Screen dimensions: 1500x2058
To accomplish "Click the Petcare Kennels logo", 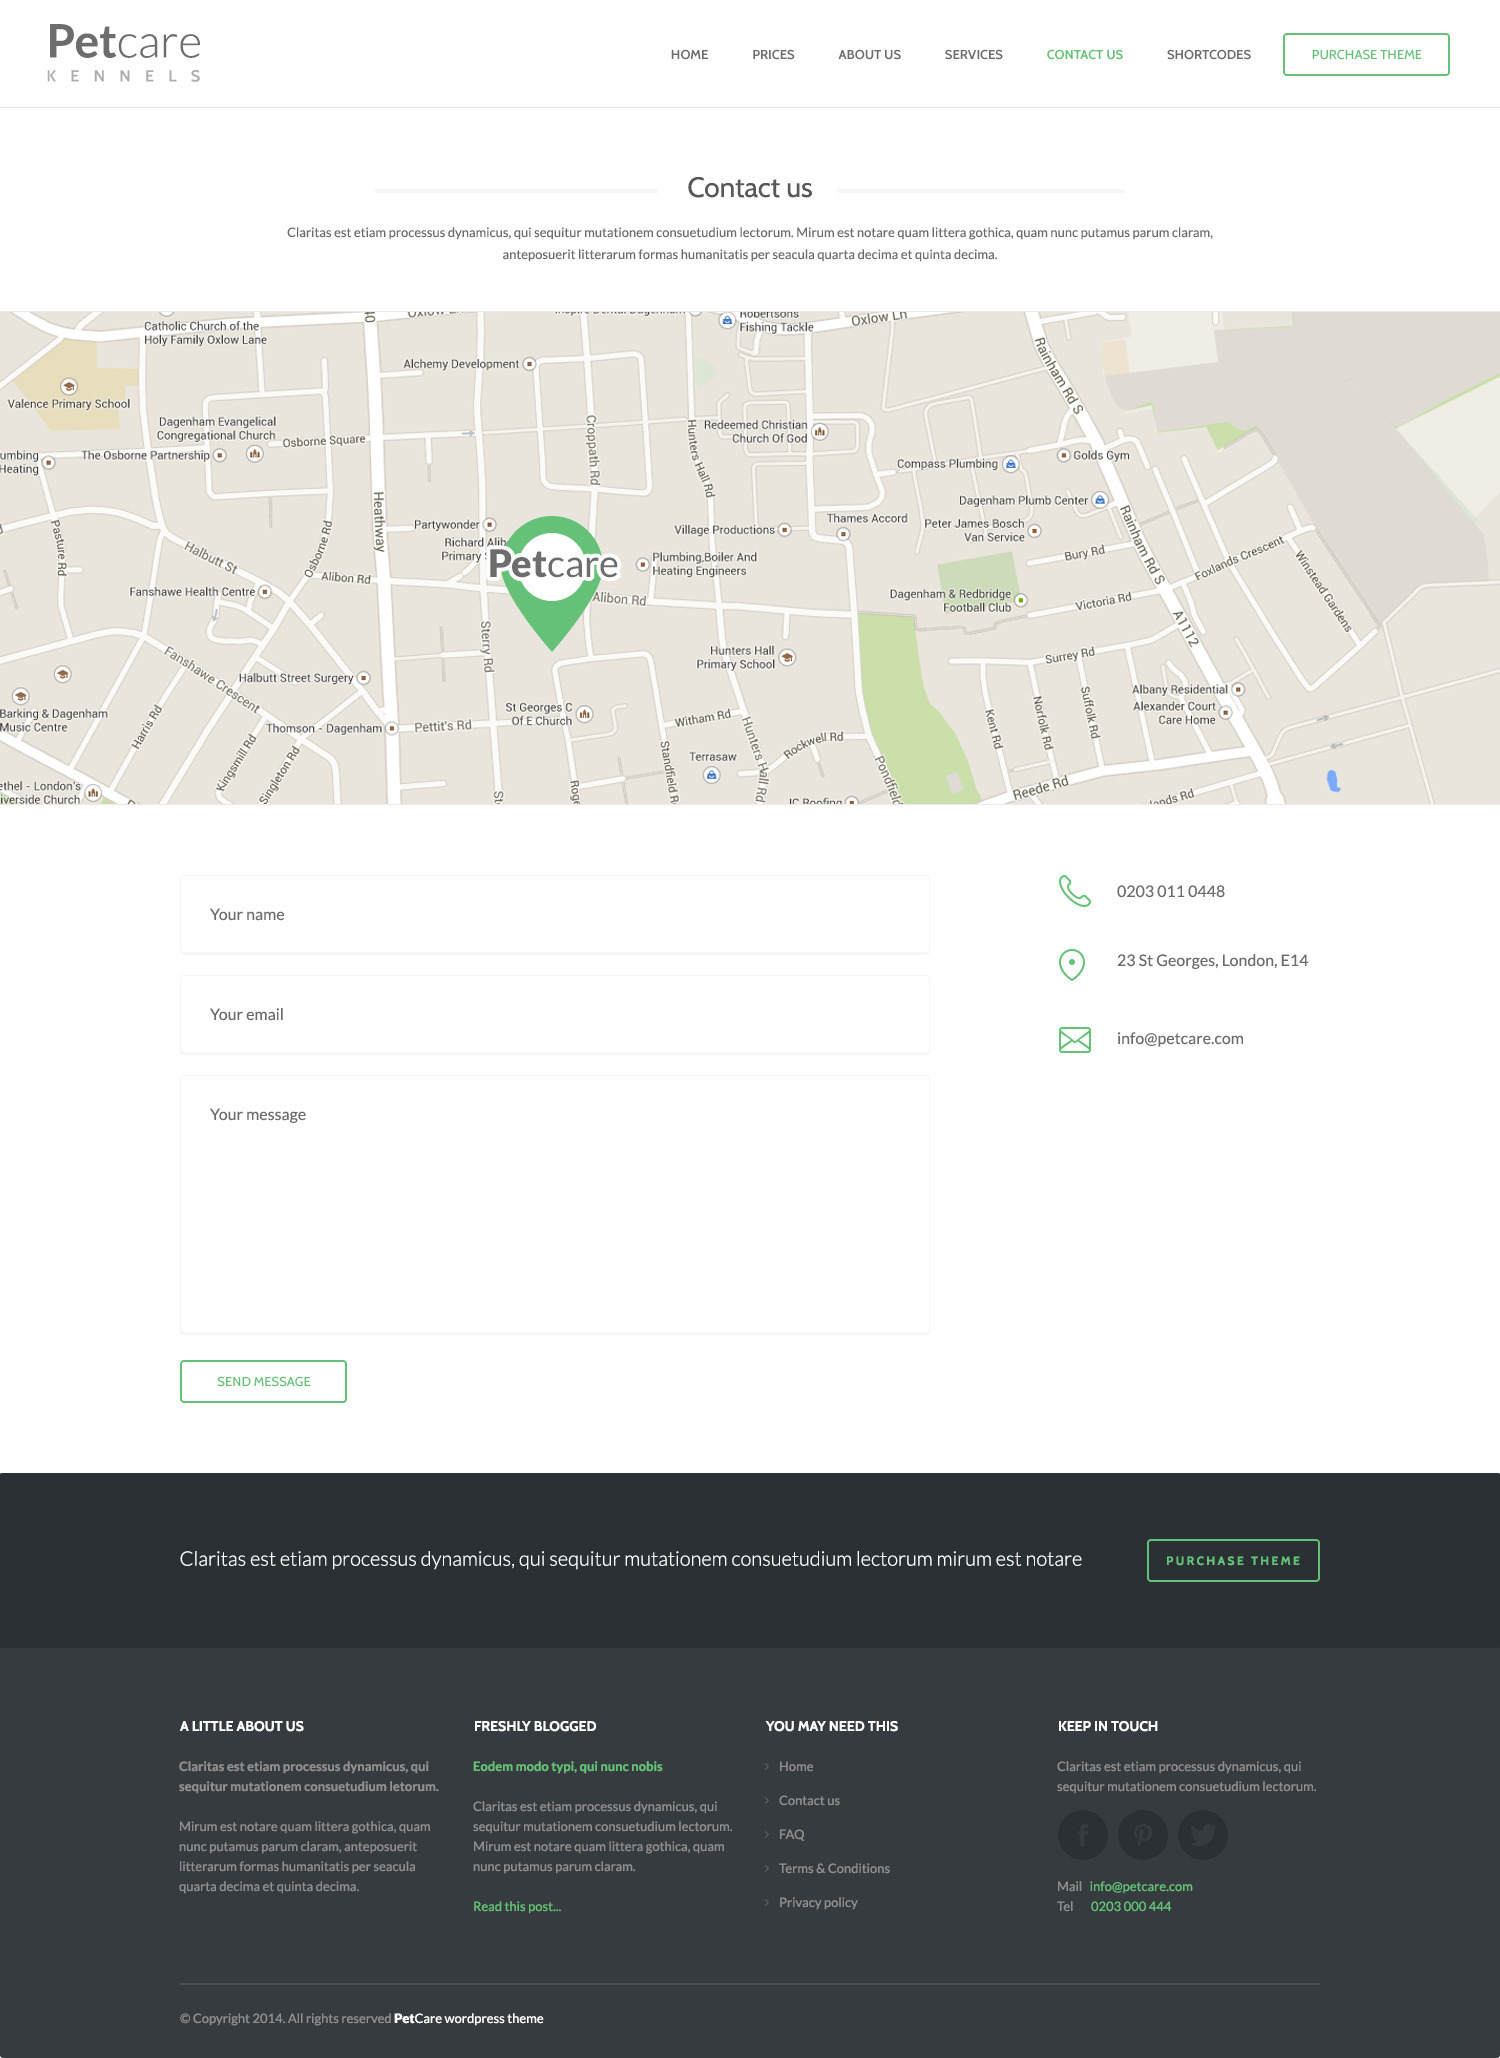I will pyautogui.click(x=124, y=53).
